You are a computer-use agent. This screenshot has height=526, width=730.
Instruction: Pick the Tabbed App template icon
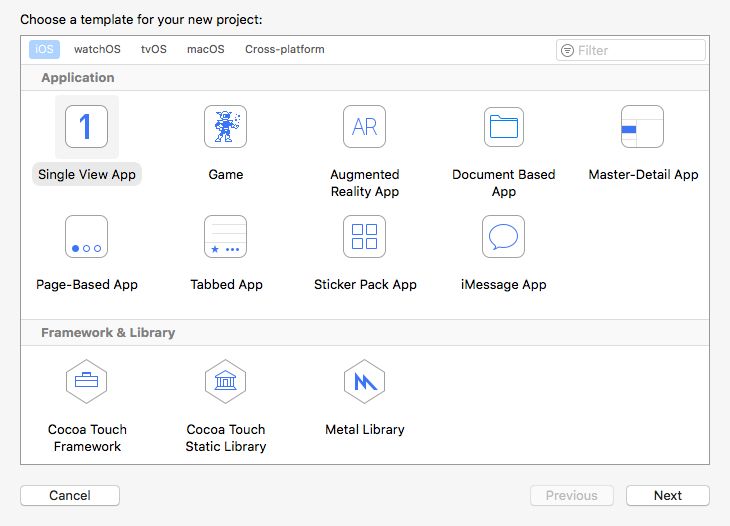click(225, 237)
